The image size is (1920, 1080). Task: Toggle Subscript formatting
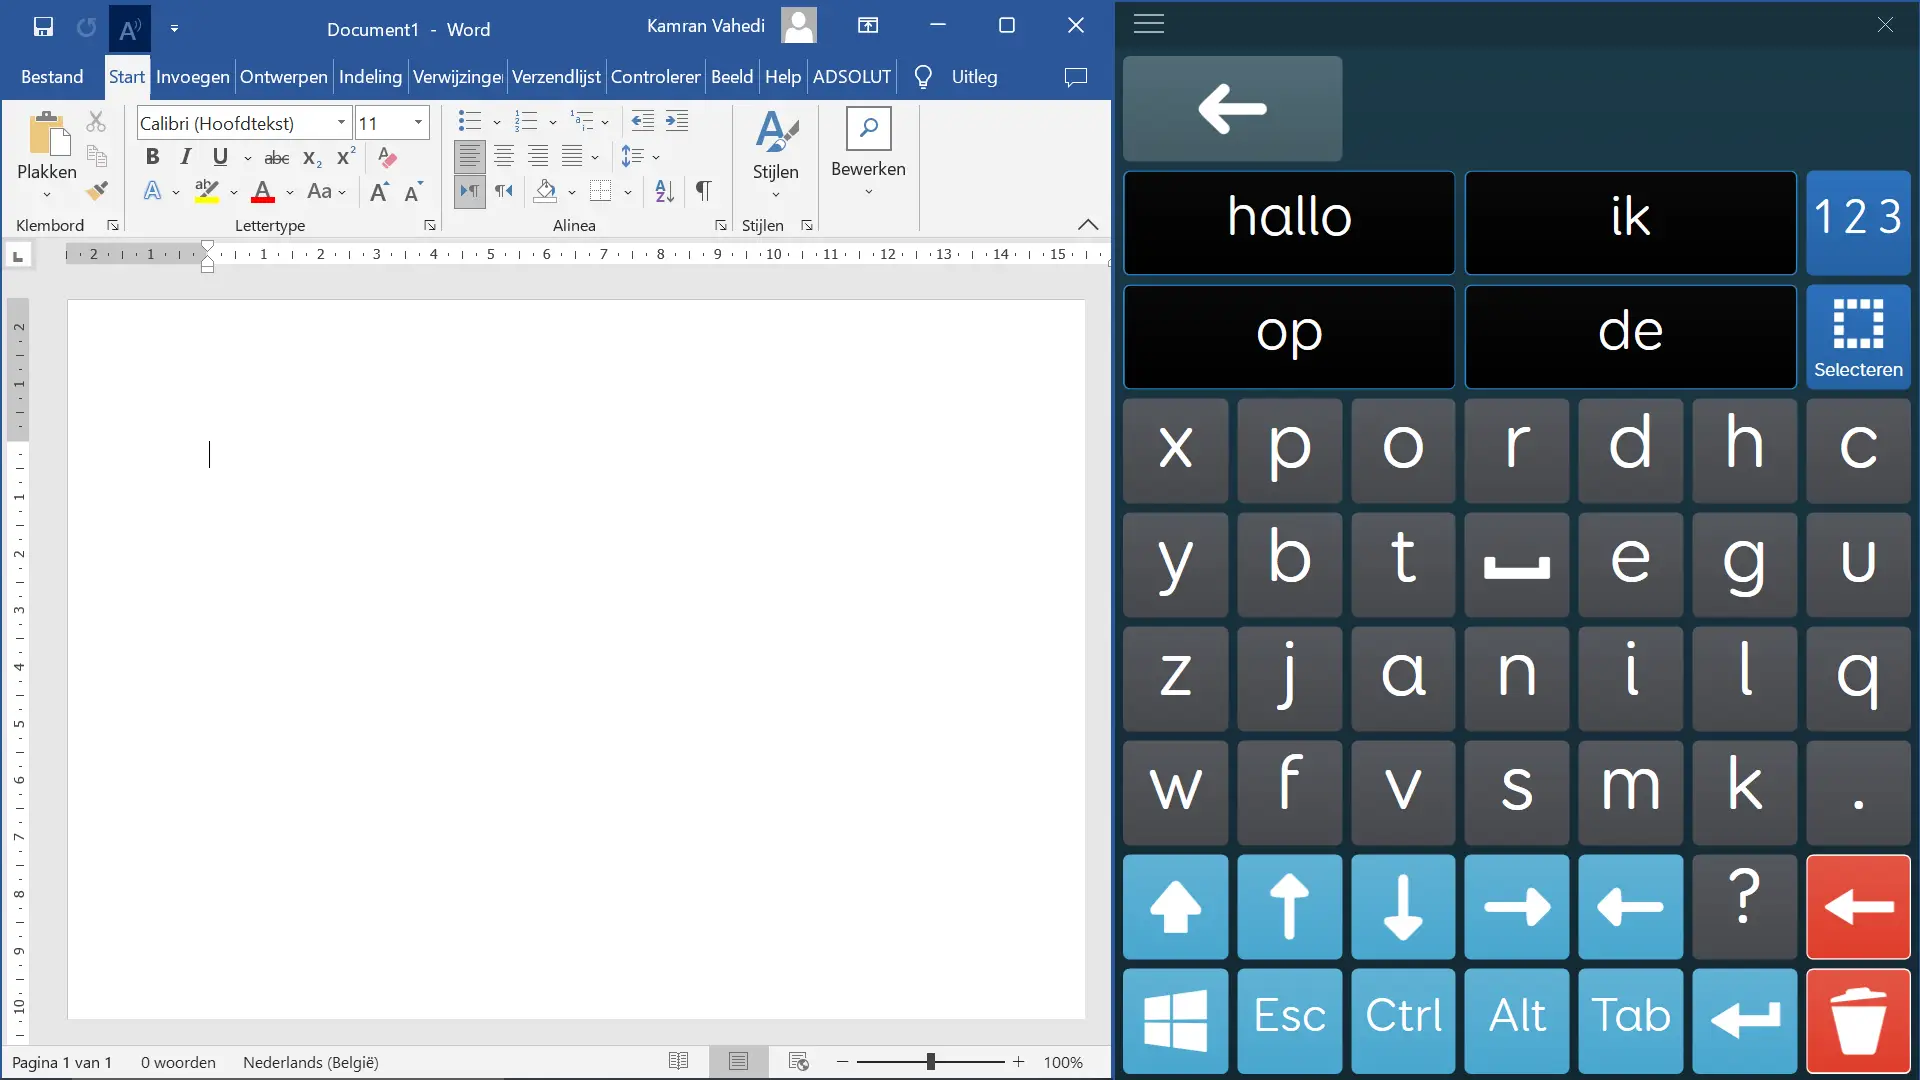[312, 158]
